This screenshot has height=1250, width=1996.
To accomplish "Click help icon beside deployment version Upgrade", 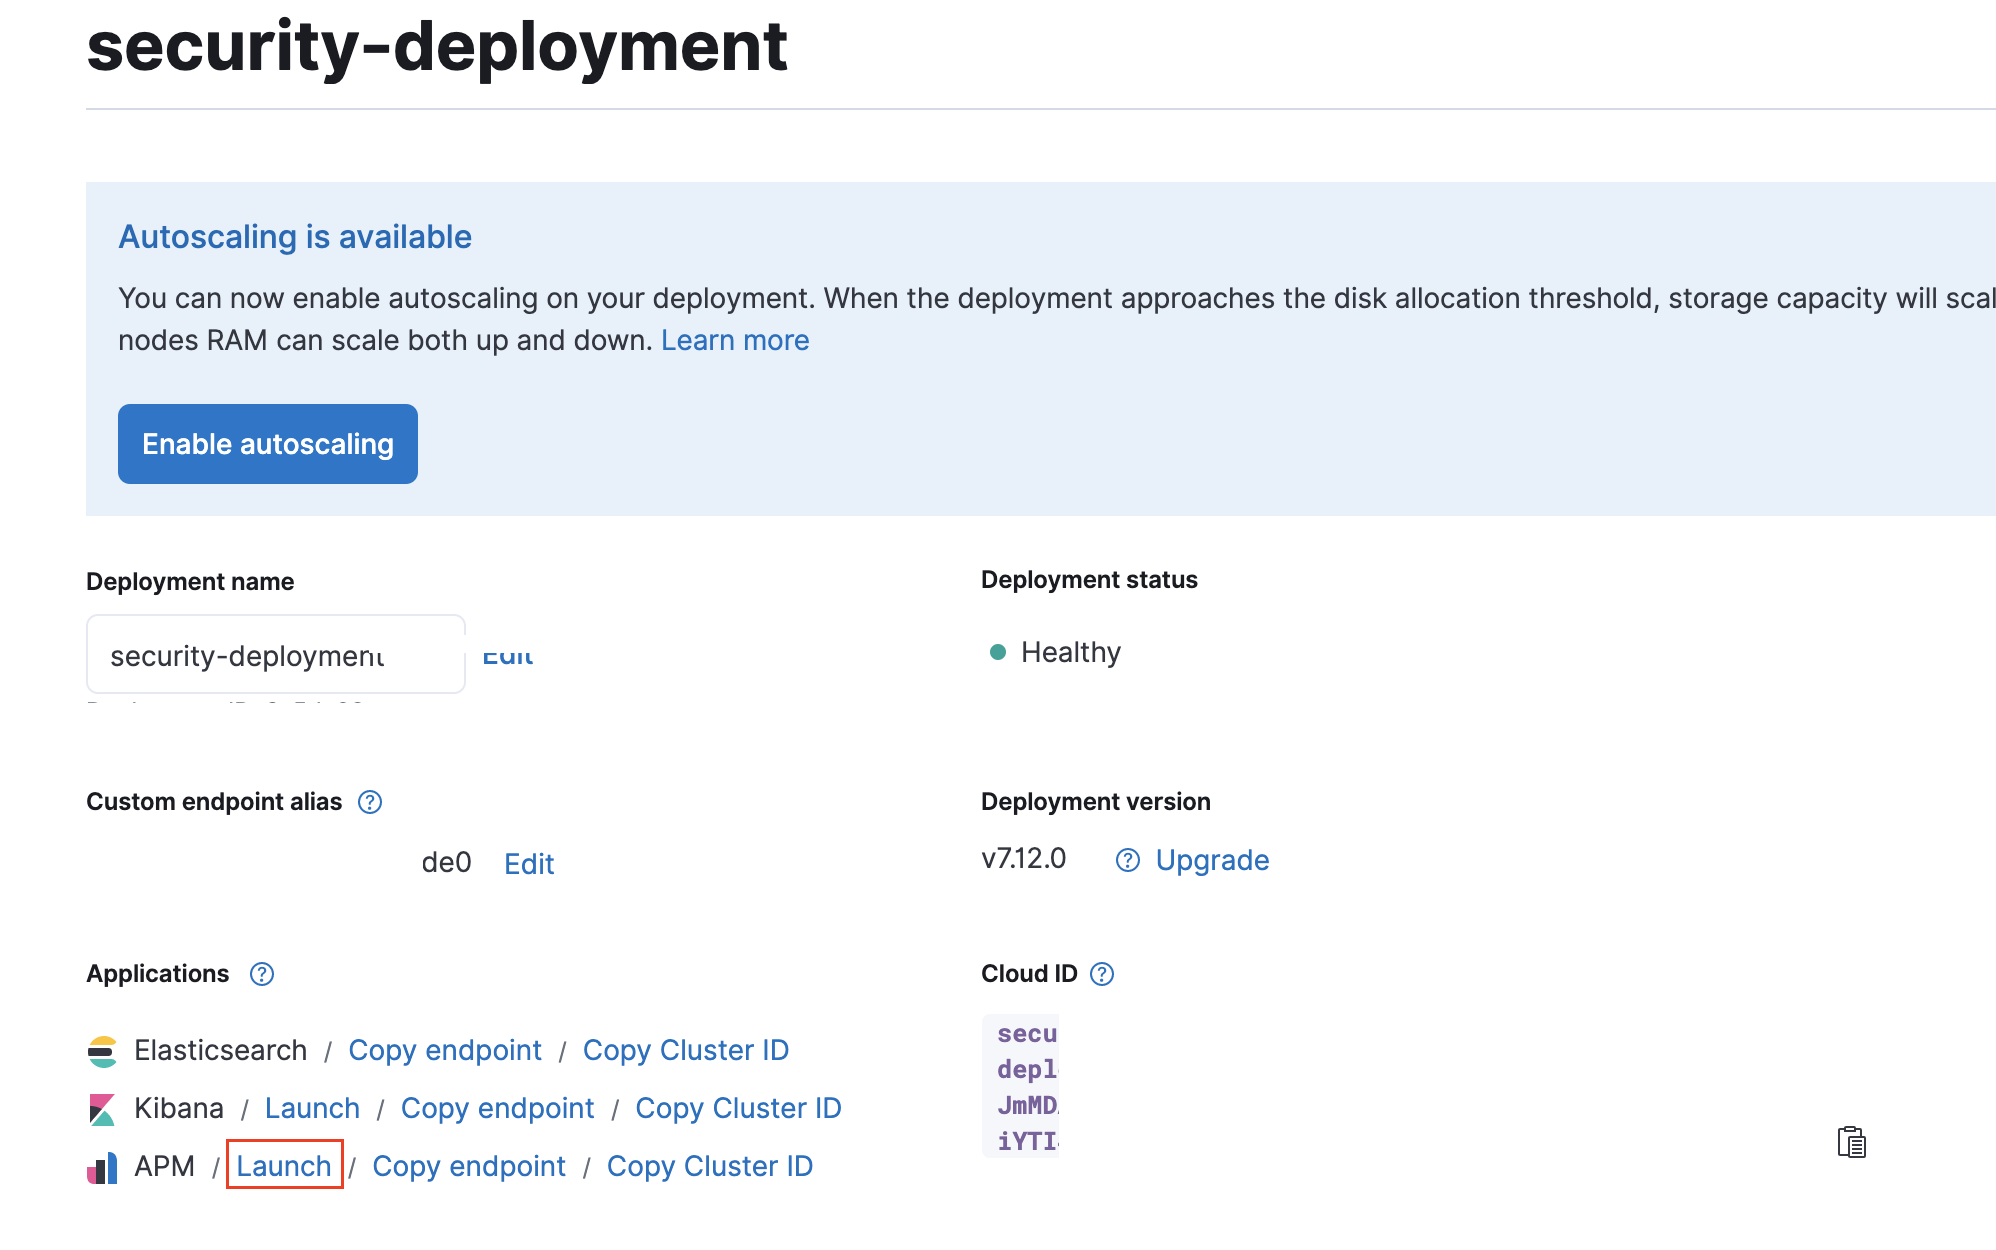I will pos(1128,860).
